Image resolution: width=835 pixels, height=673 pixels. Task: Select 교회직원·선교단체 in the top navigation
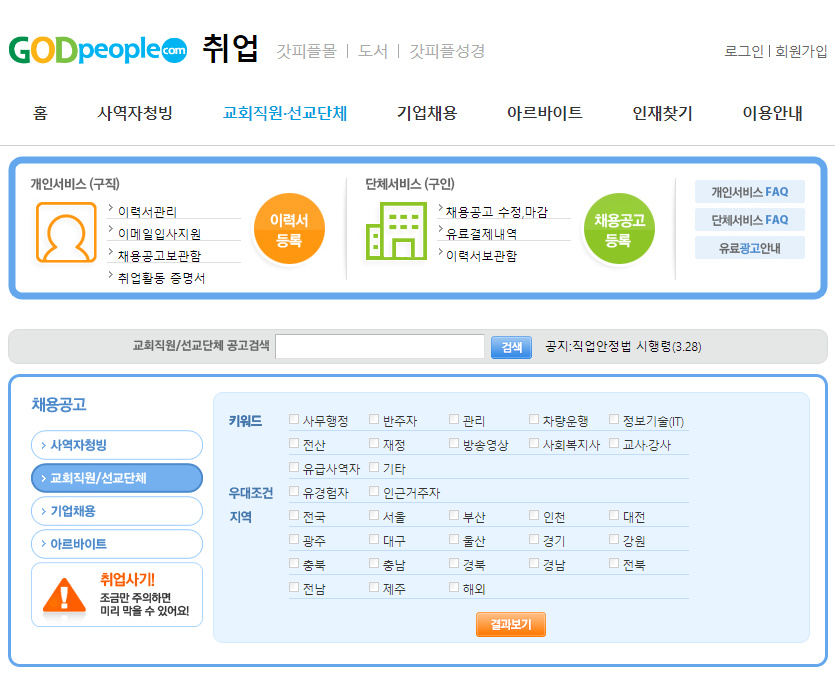[285, 113]
